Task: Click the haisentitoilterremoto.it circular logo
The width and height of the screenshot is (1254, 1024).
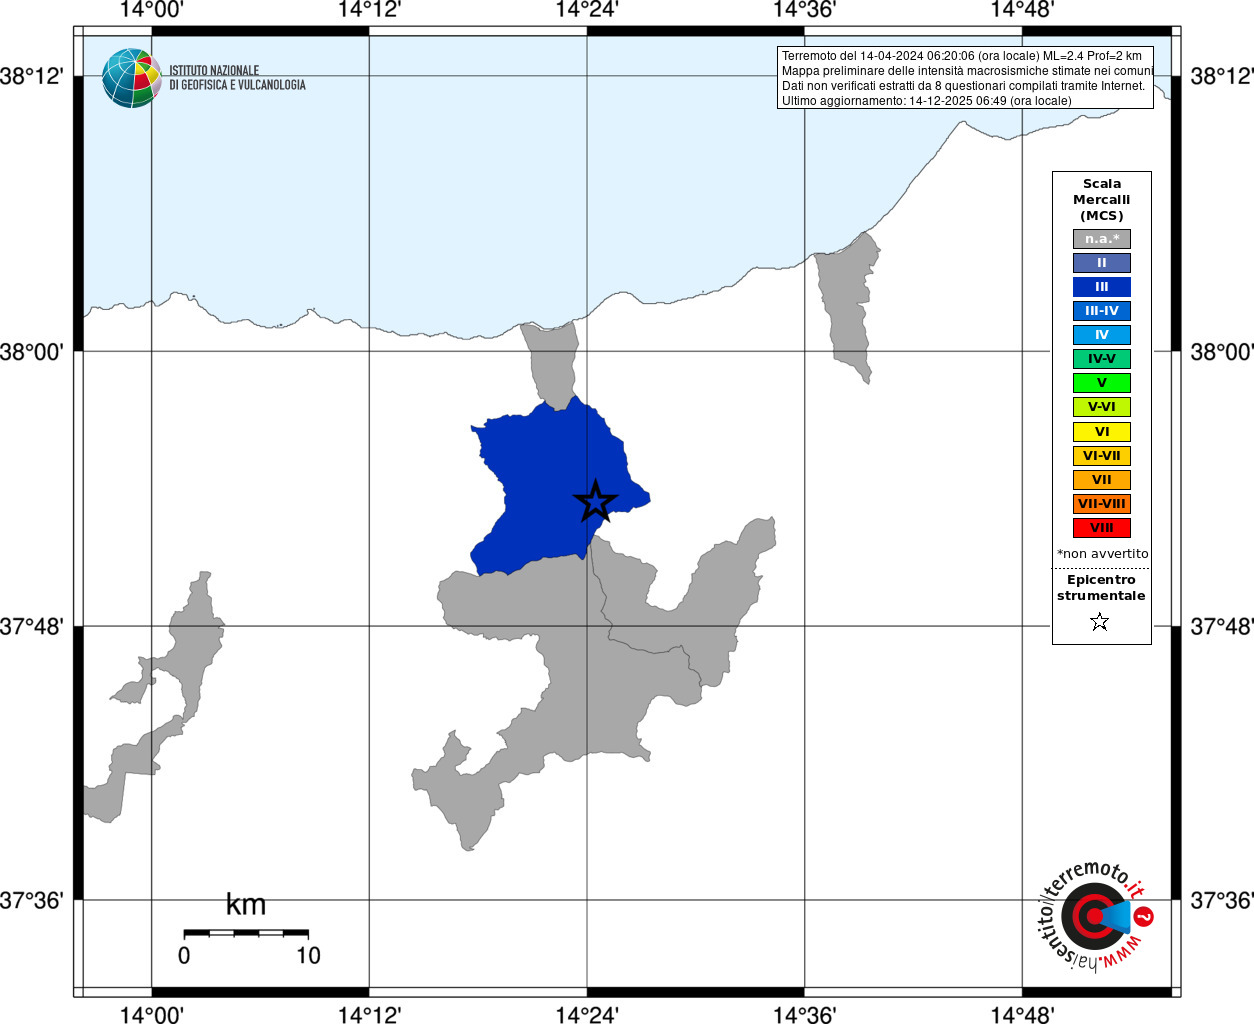Action: (x=1096, y=916)
